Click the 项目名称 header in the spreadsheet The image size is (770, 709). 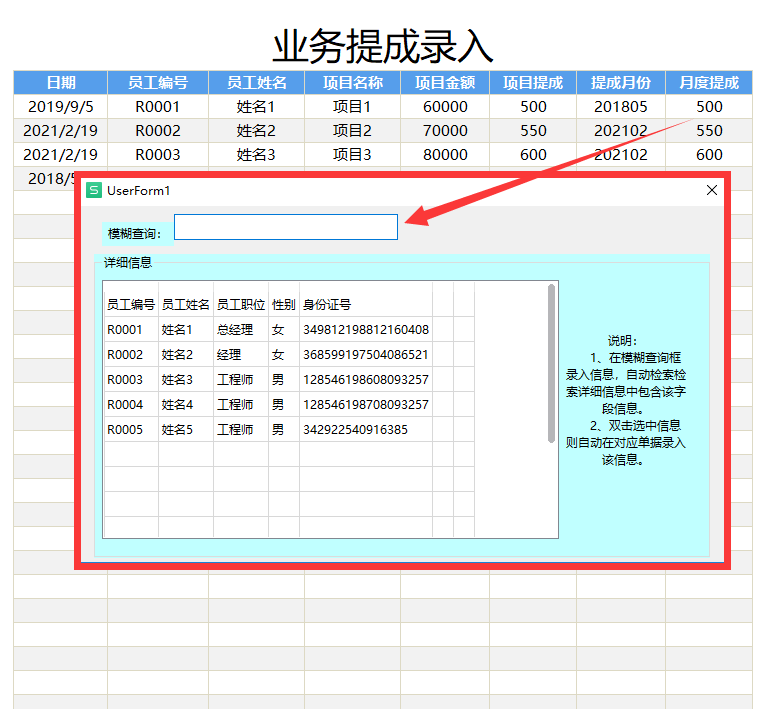(x=353, y=82)
